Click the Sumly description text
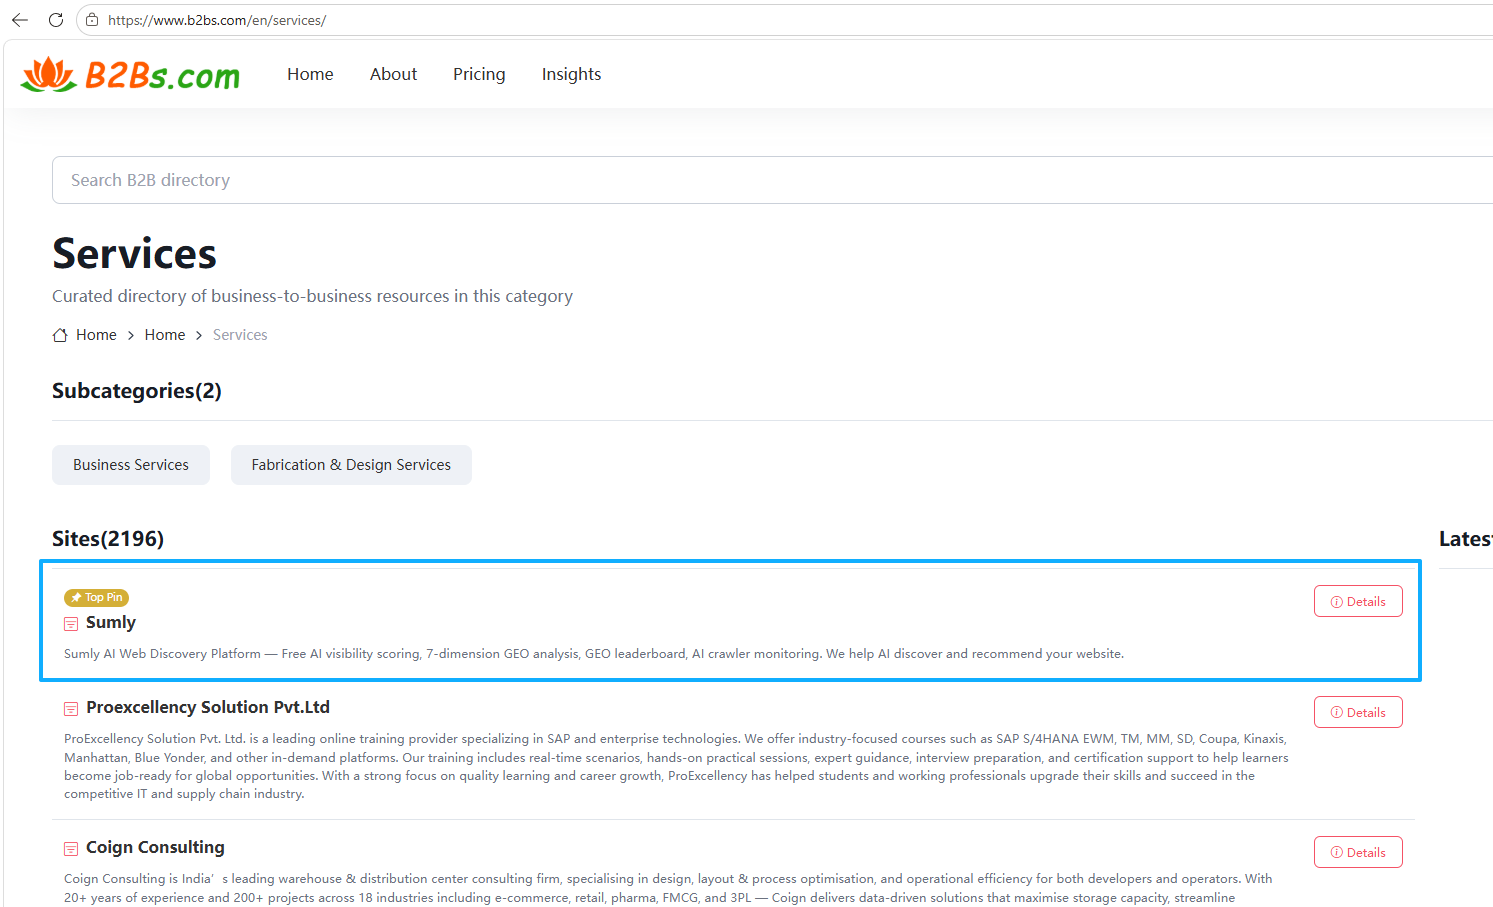This screenshot has height=907, width=1493. [x=594, y=654]
